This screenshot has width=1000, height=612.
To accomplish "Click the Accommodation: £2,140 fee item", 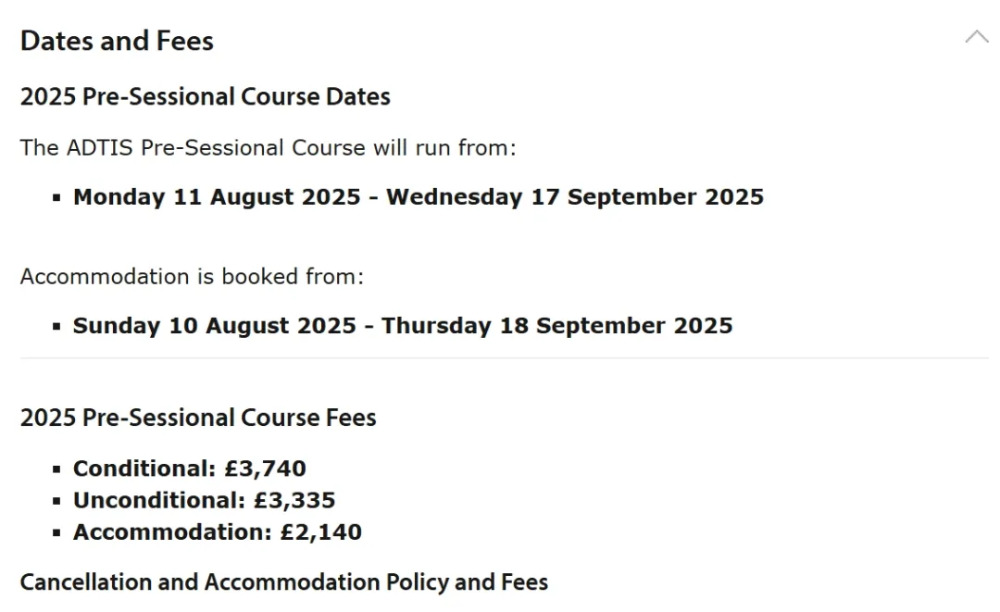I will click(217, 532).
